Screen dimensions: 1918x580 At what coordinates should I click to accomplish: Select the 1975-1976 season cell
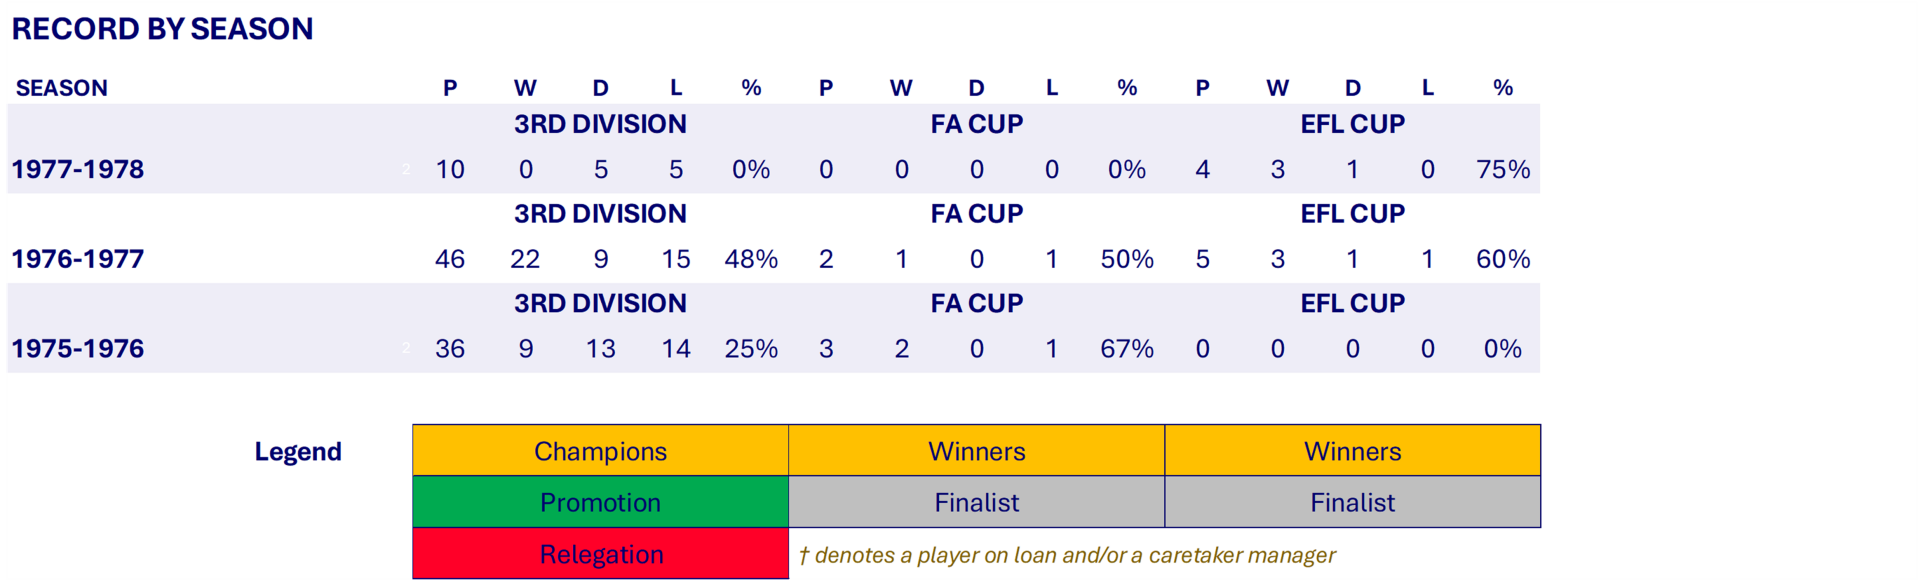pos(78,349)
